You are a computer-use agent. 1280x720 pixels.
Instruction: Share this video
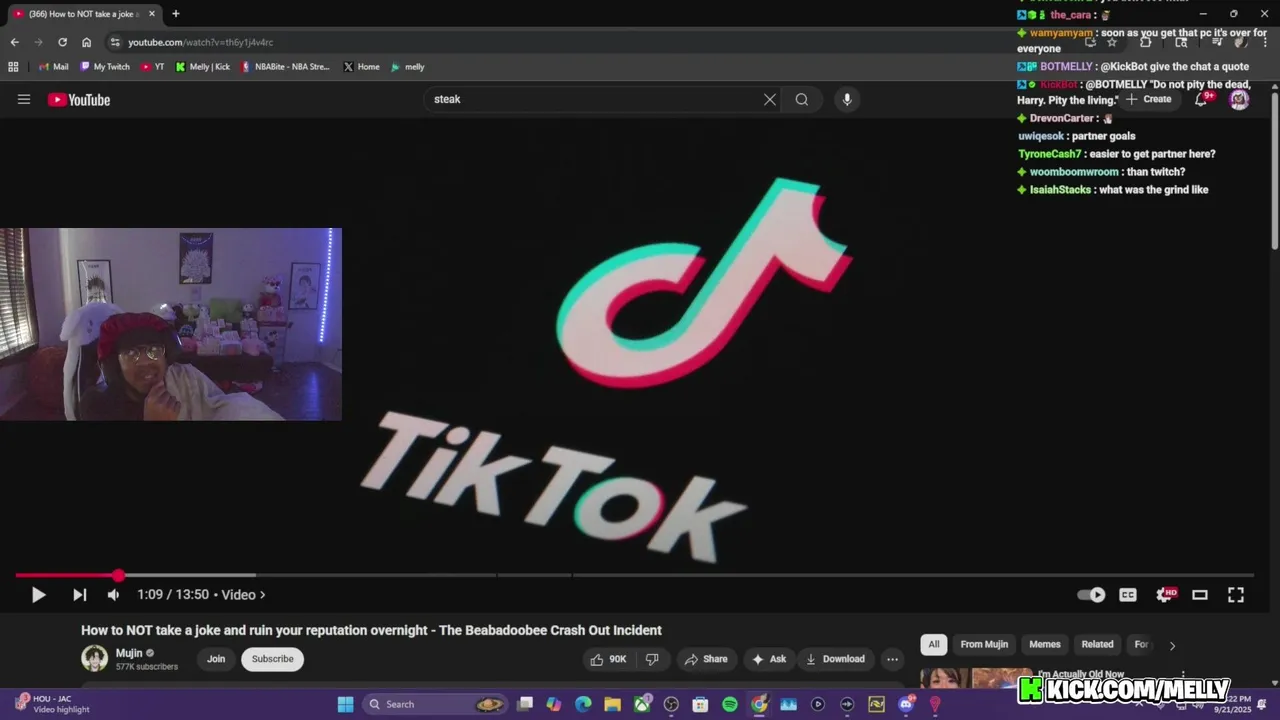(x=706, y=659)
